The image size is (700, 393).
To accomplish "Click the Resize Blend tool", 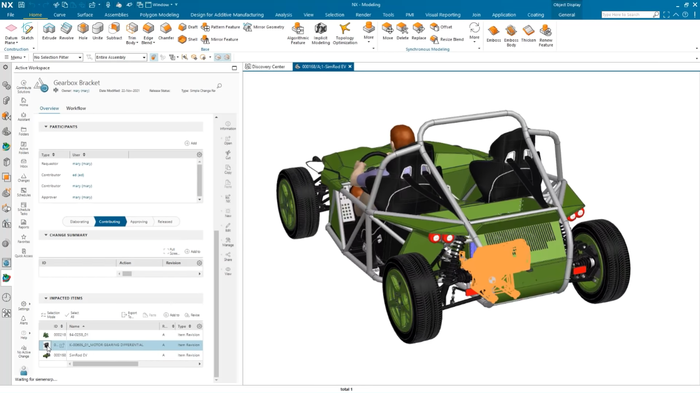I will tap(447, 39).
